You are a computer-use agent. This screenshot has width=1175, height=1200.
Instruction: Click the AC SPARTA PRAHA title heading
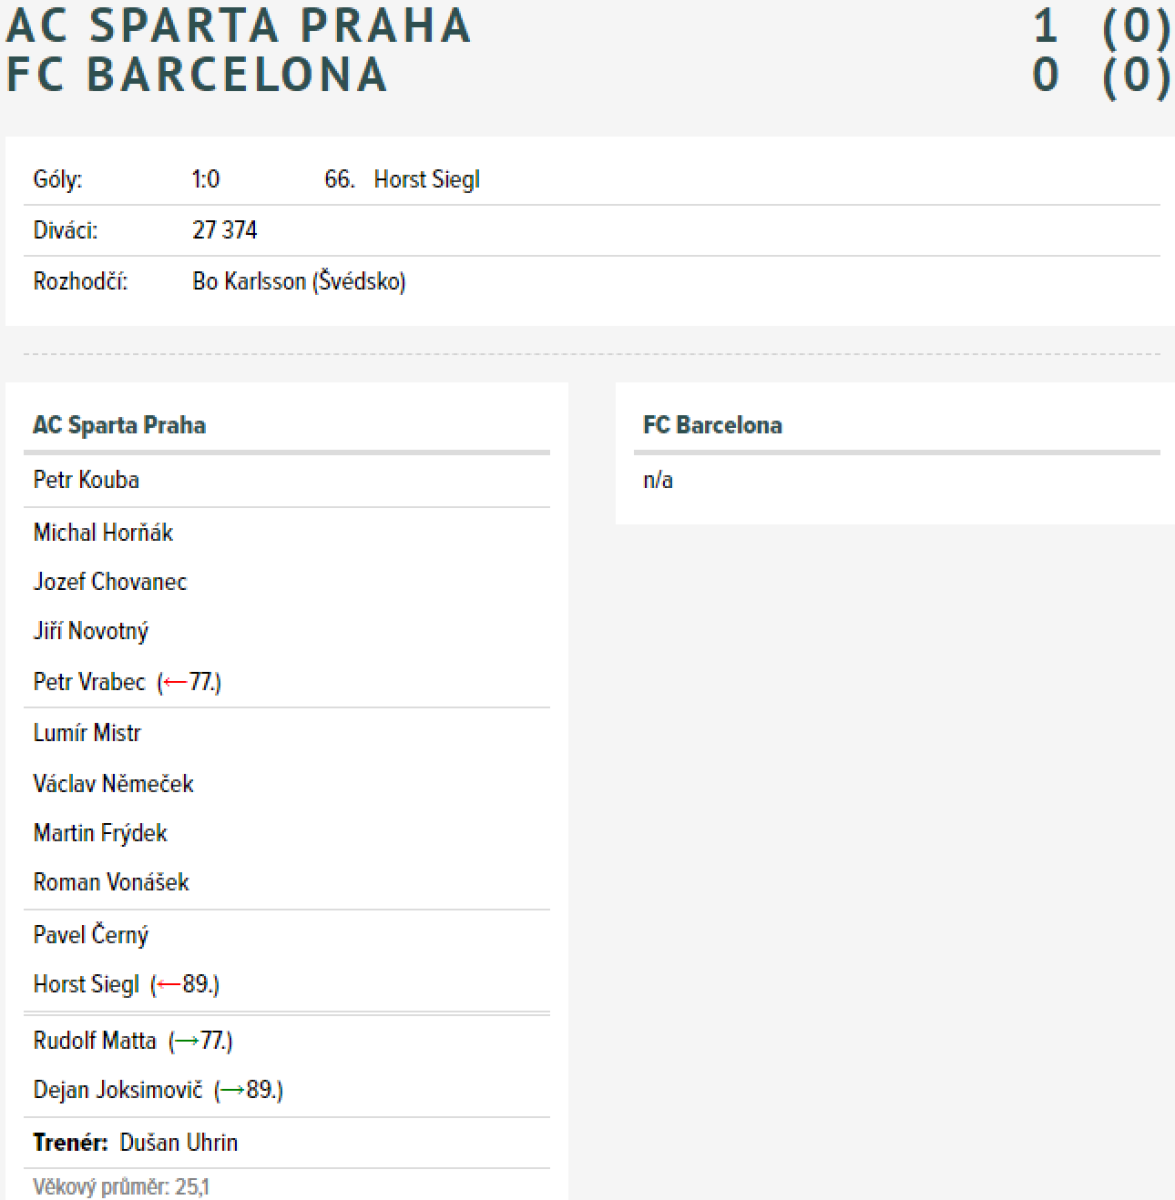tap(238, 26)
